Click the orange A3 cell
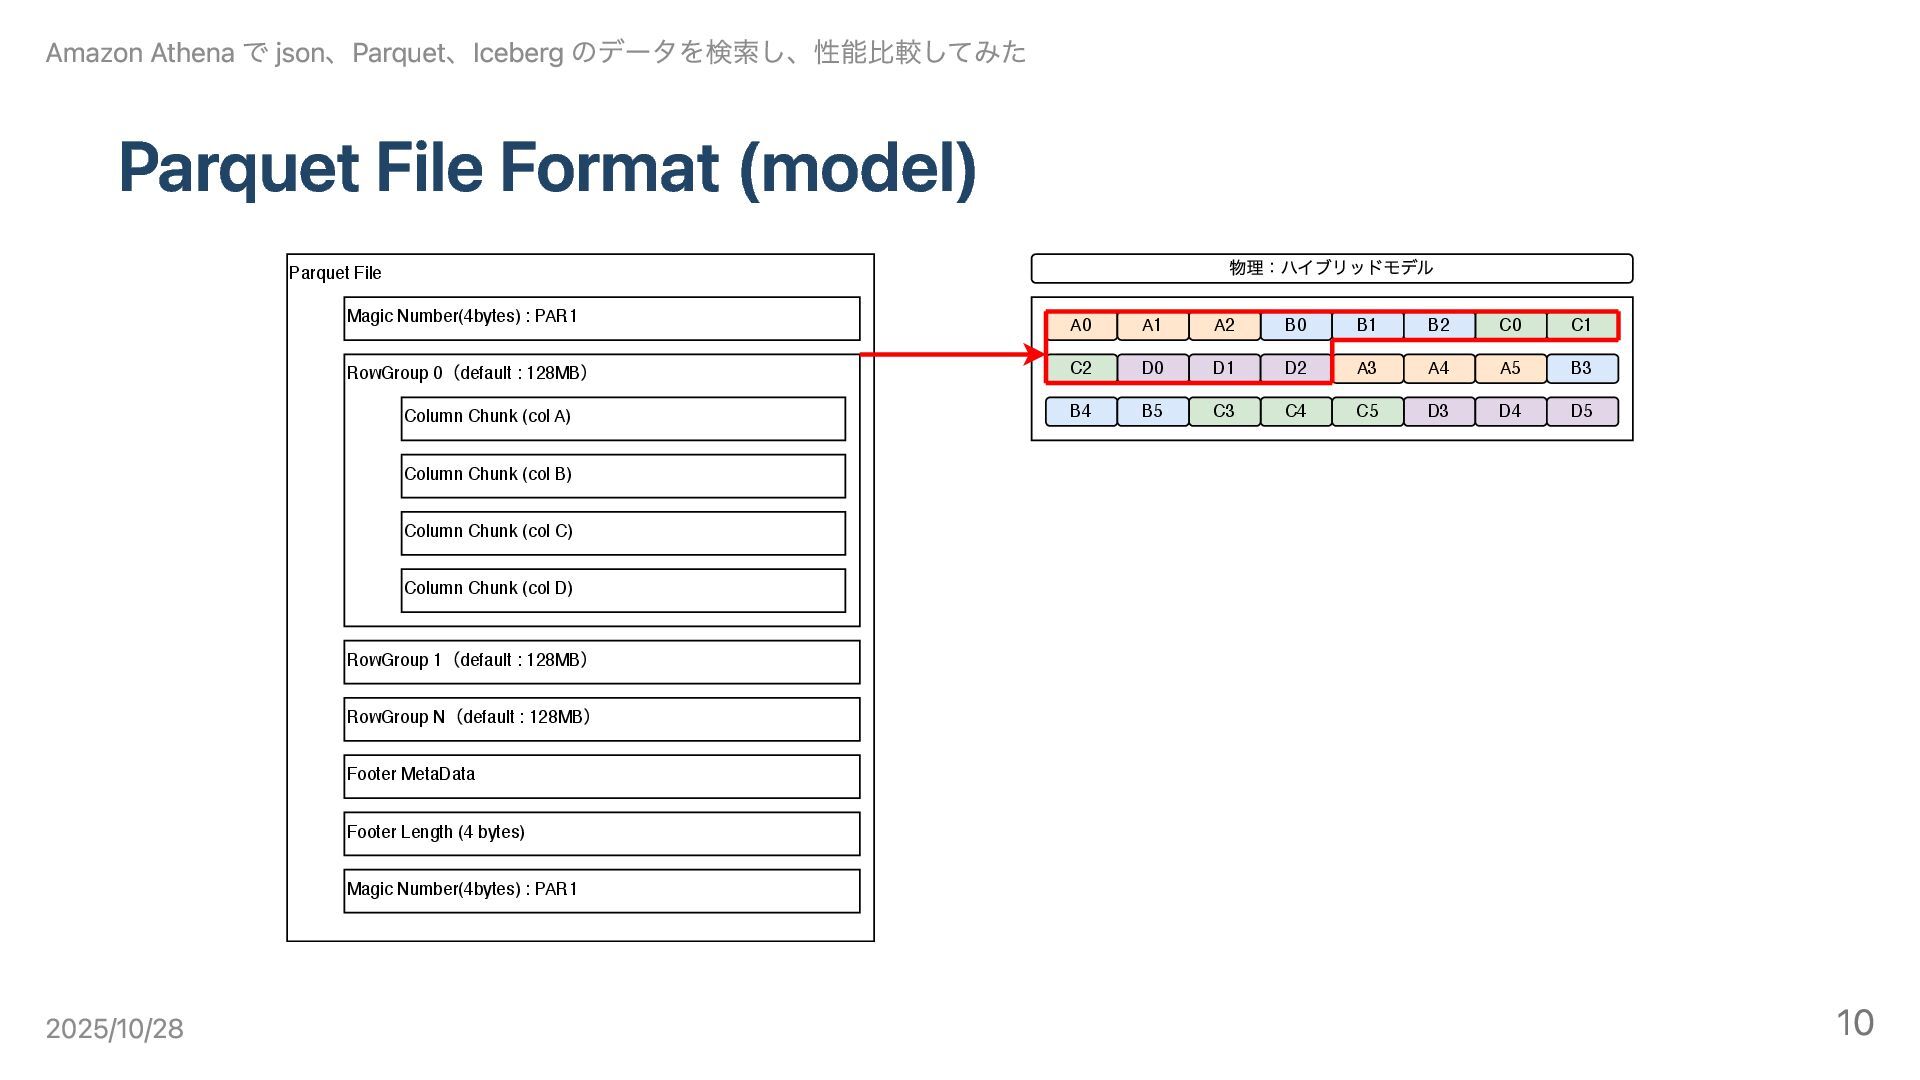The image size is (1920, 1080). [x=1366, y=369]
